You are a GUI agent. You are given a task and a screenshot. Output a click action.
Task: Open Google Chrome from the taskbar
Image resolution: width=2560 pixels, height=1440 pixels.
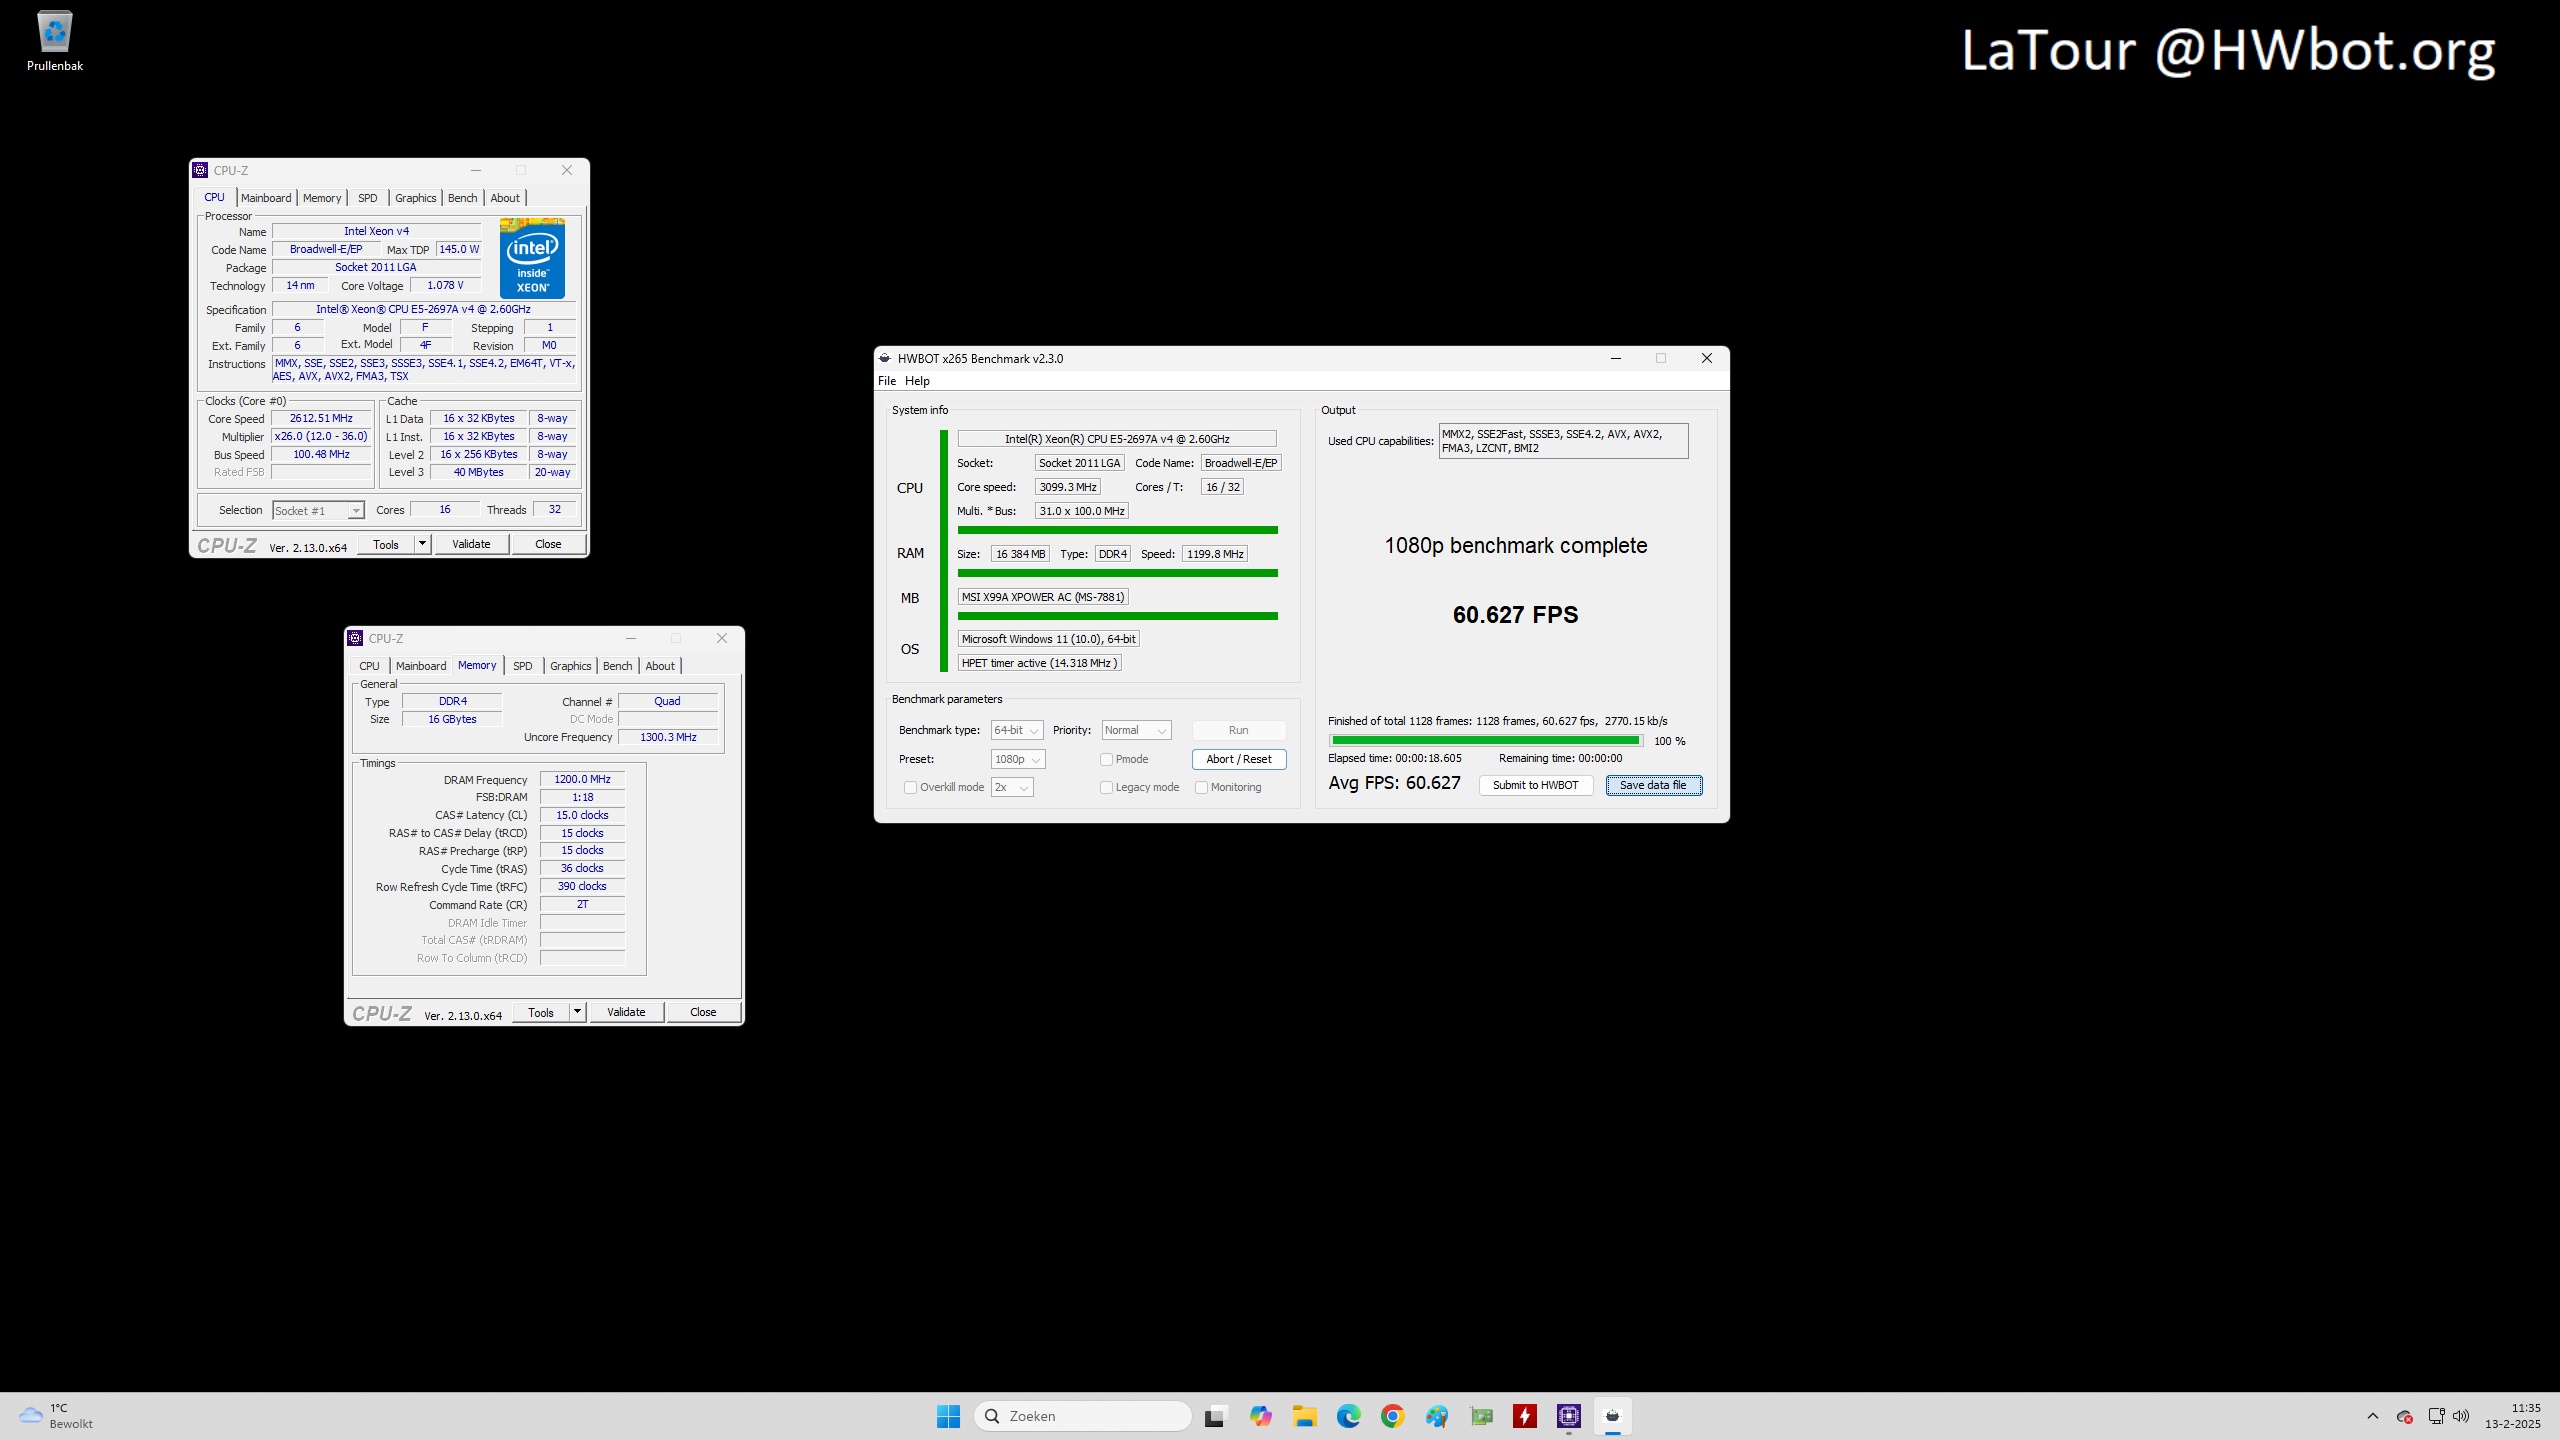[x=1392, y=1416]
